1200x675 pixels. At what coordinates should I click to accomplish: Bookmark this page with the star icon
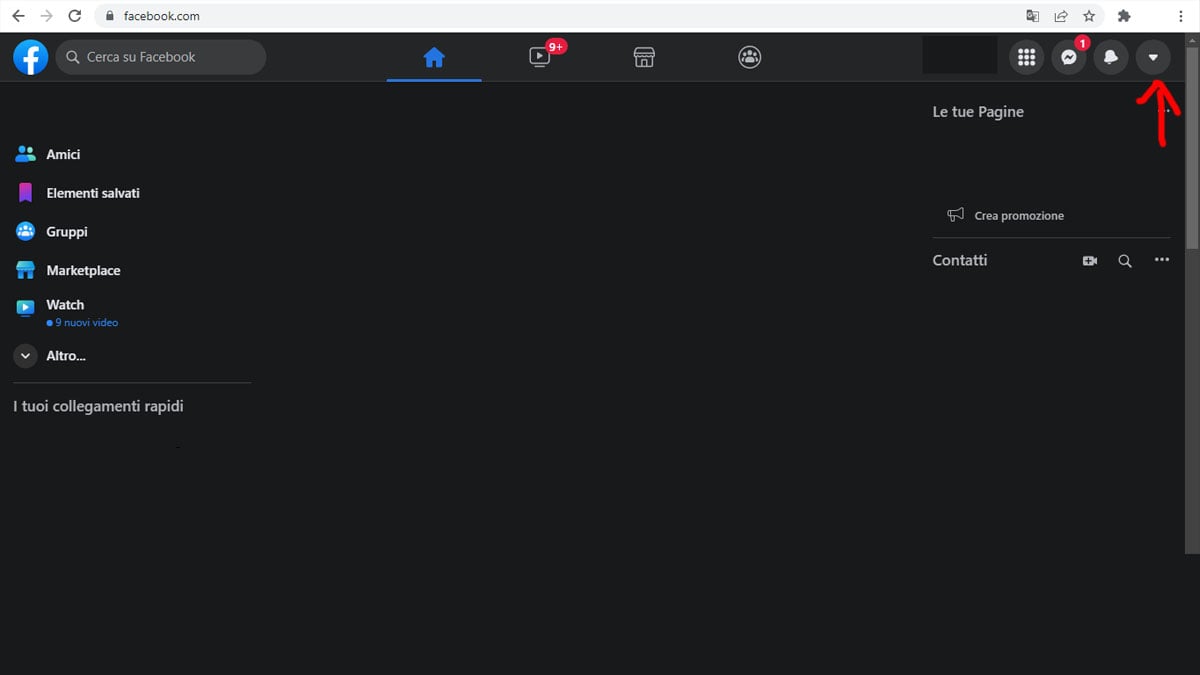(1089, 16)
